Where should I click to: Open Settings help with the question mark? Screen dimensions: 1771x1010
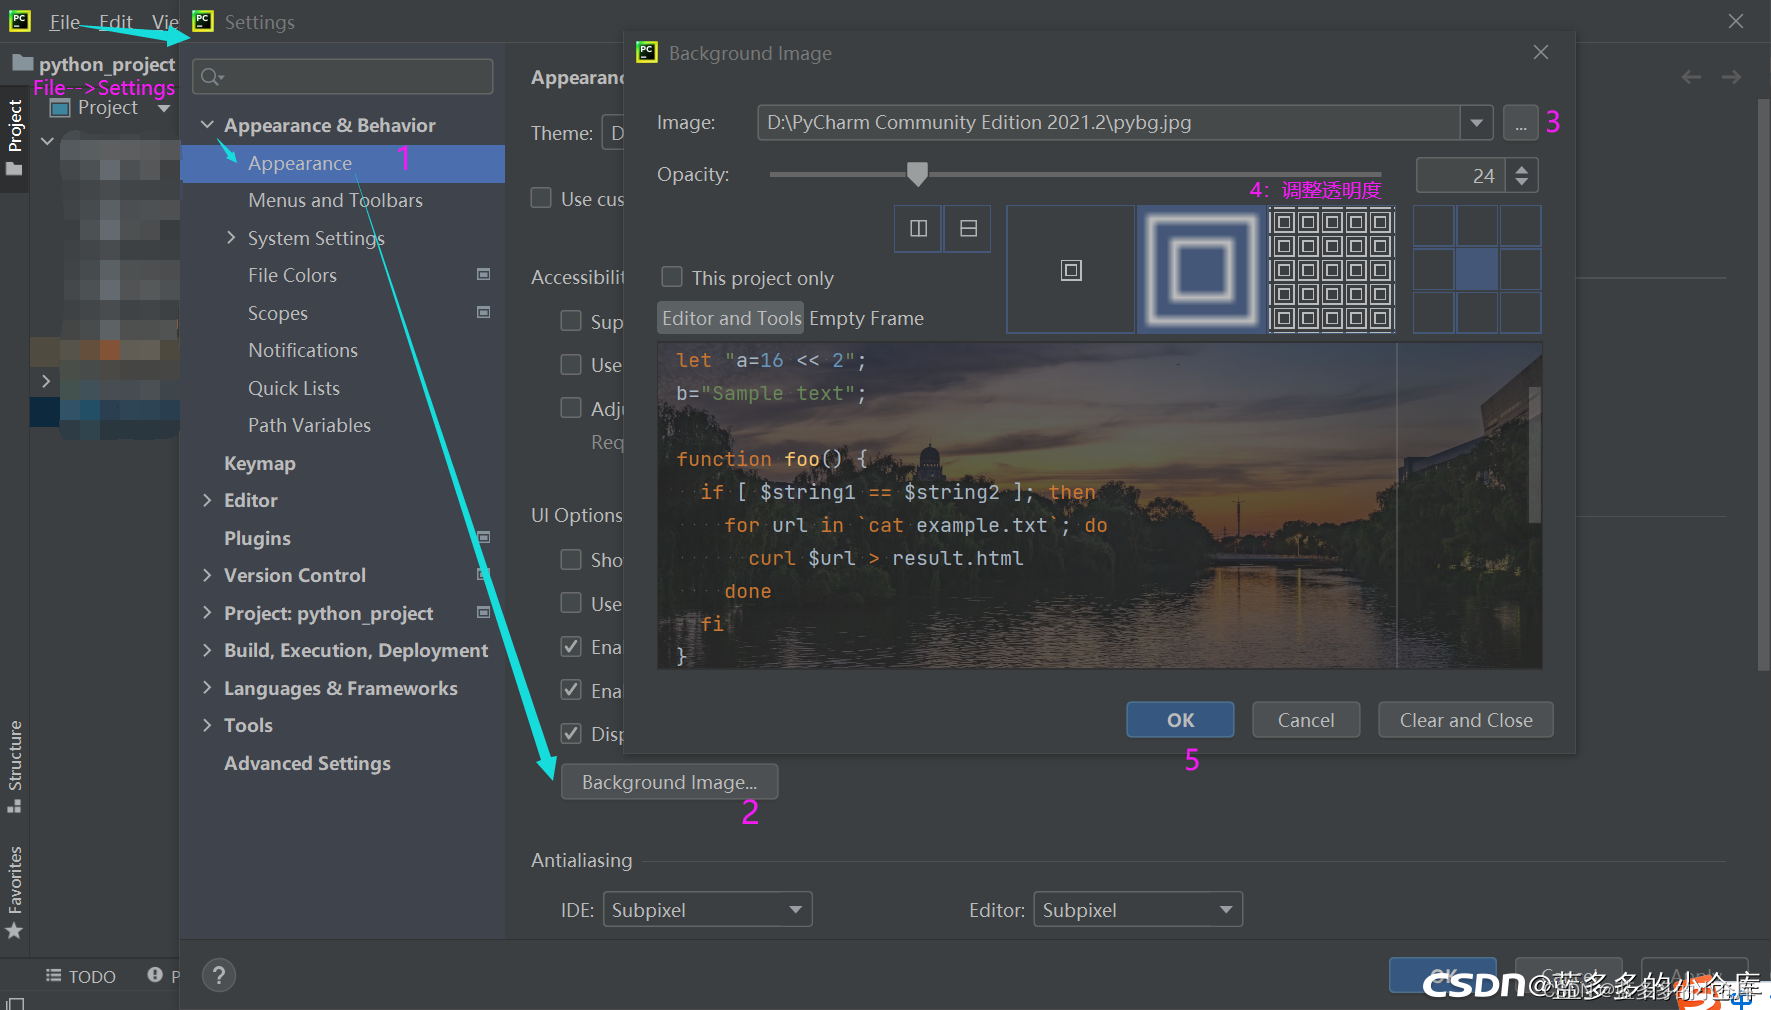219,975
